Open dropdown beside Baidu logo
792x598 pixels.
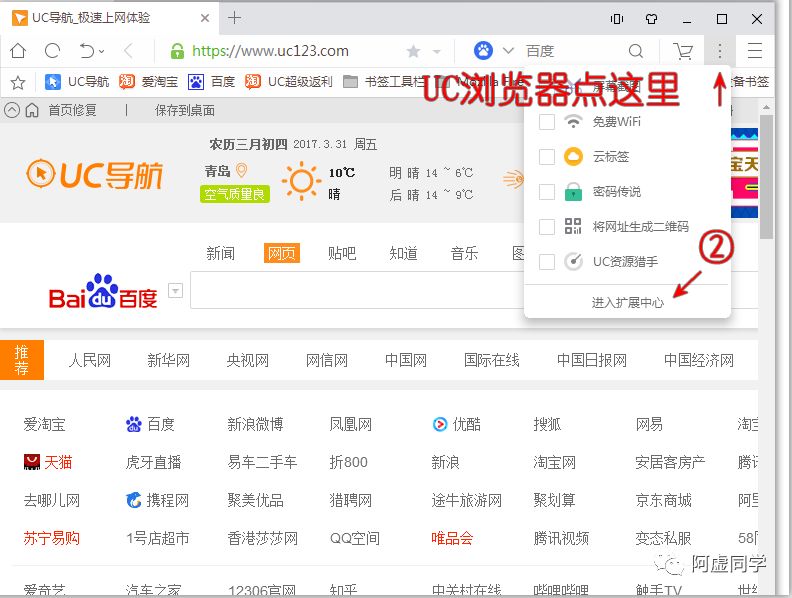(x=175, y=291)
